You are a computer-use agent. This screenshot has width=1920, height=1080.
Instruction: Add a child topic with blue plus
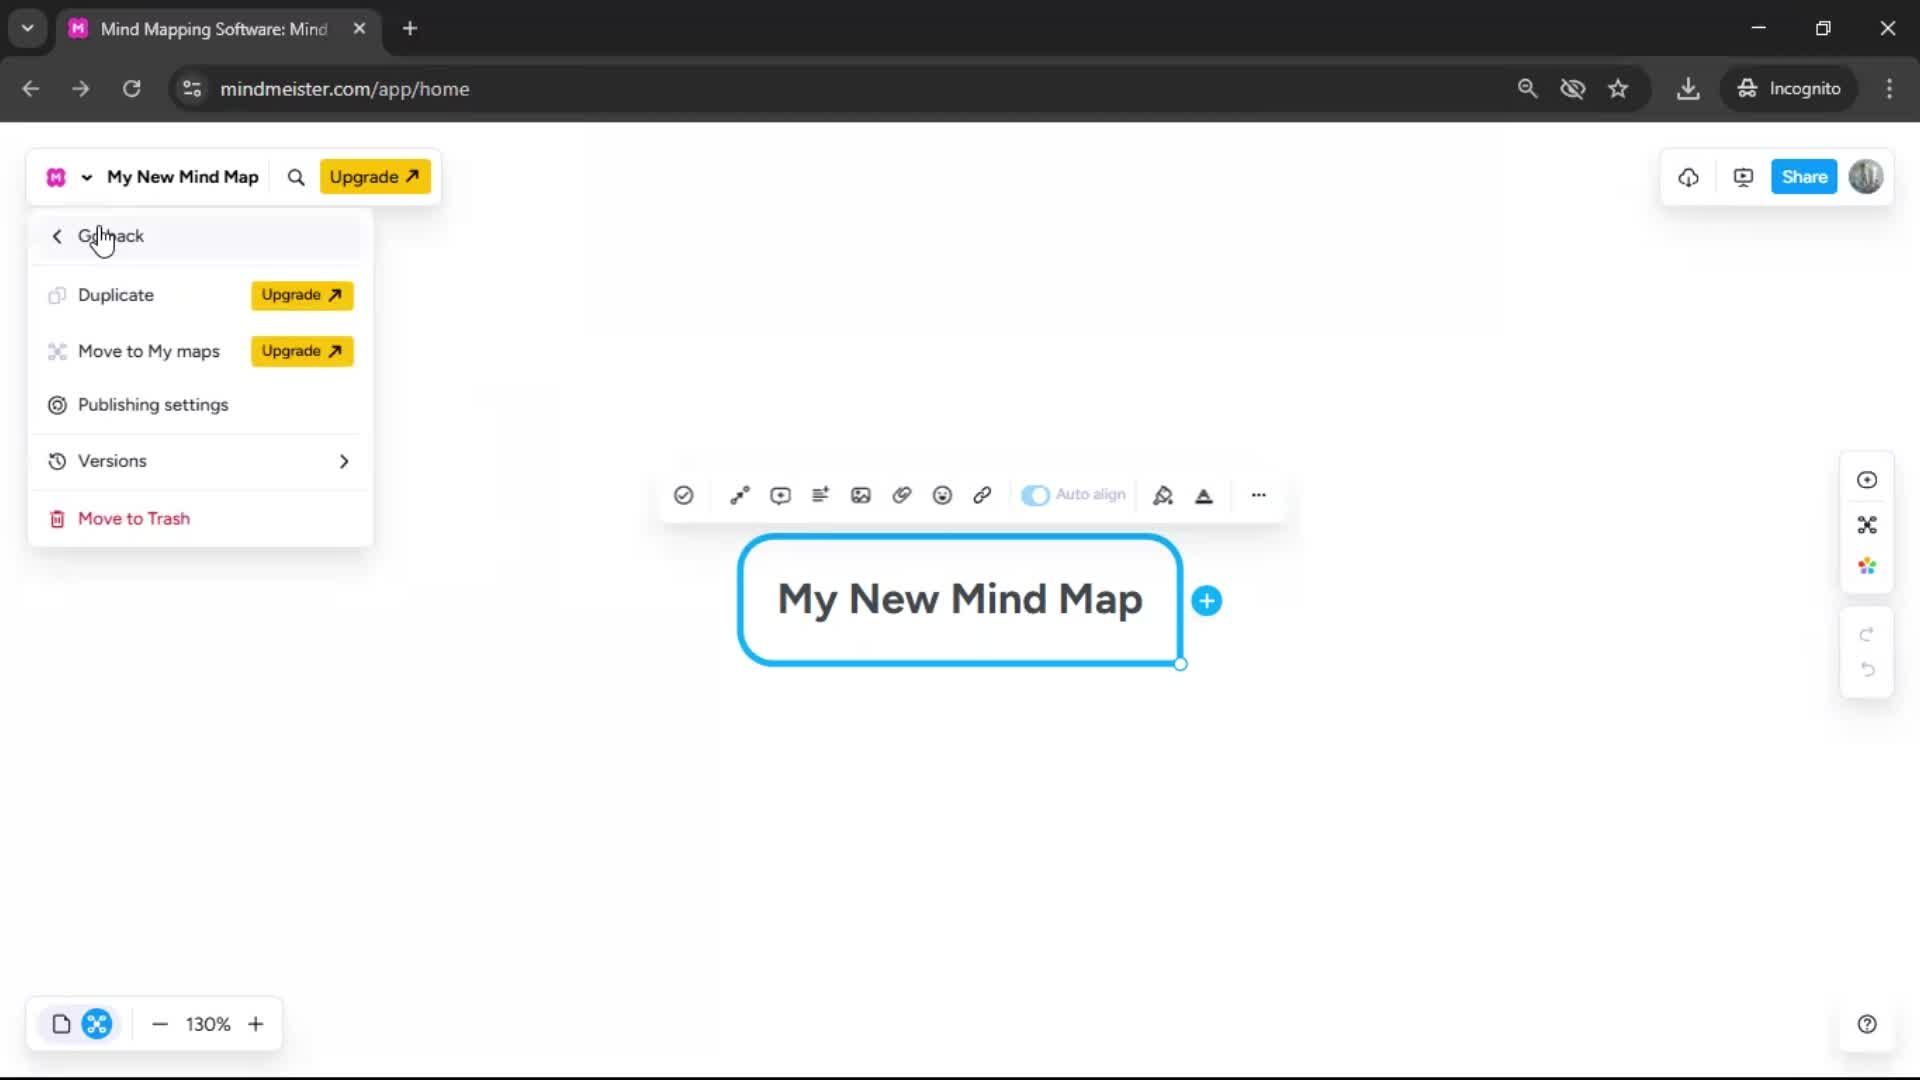pyautogui.click(x=1207, y=601)
